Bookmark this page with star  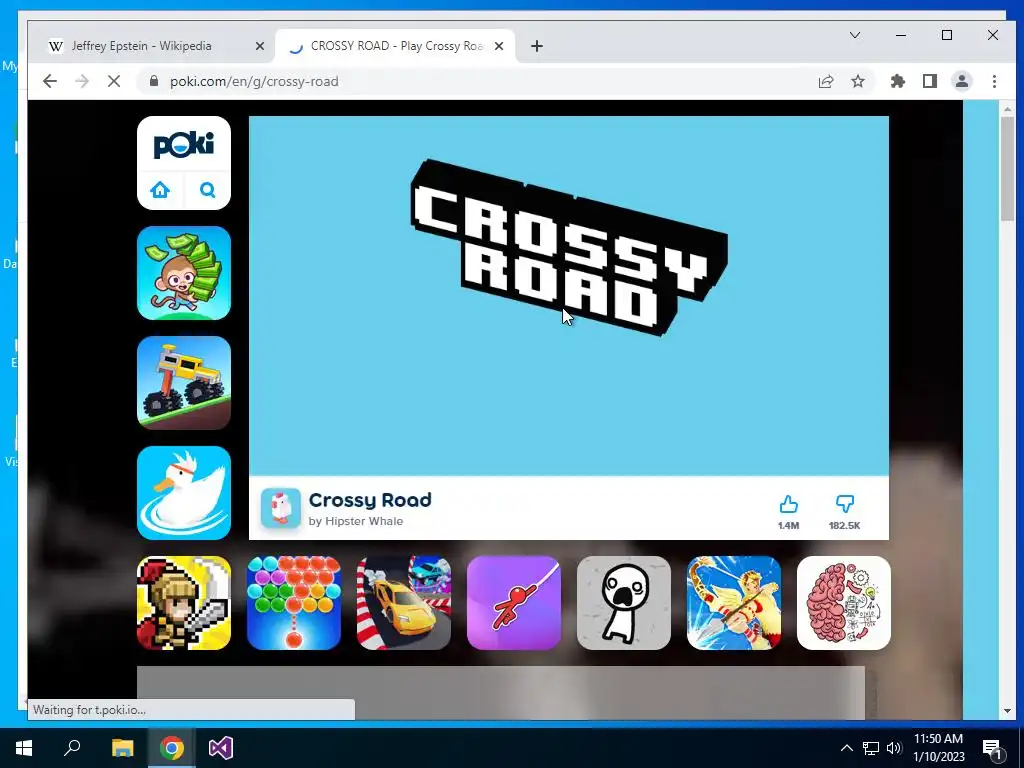857,81
